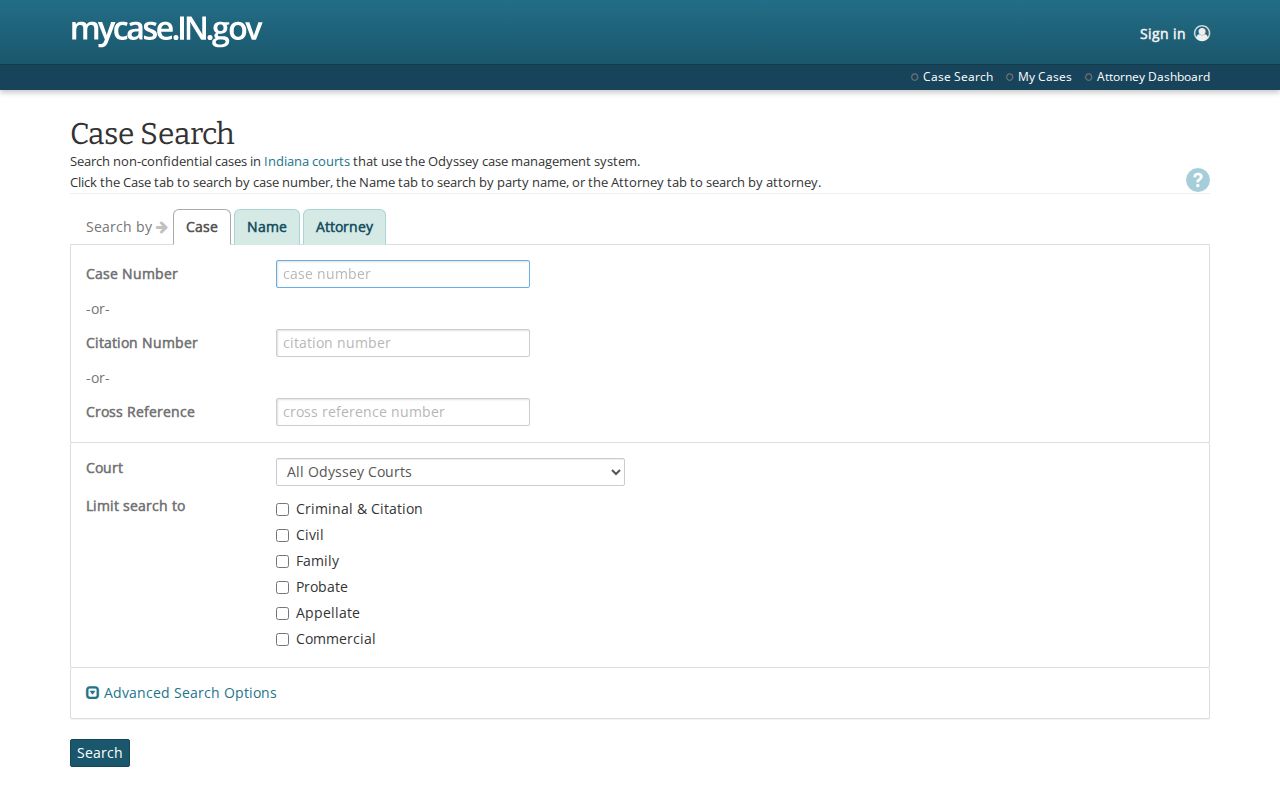Open the All Odyssey Courts dropdown
Image resolution: width=1280 pixels, height=800 pixels.
point(450,472)
